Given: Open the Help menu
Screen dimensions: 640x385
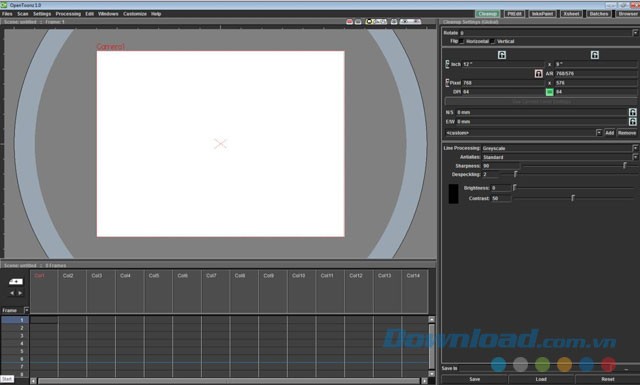Looking at the screenshot, I should (156, 14).
